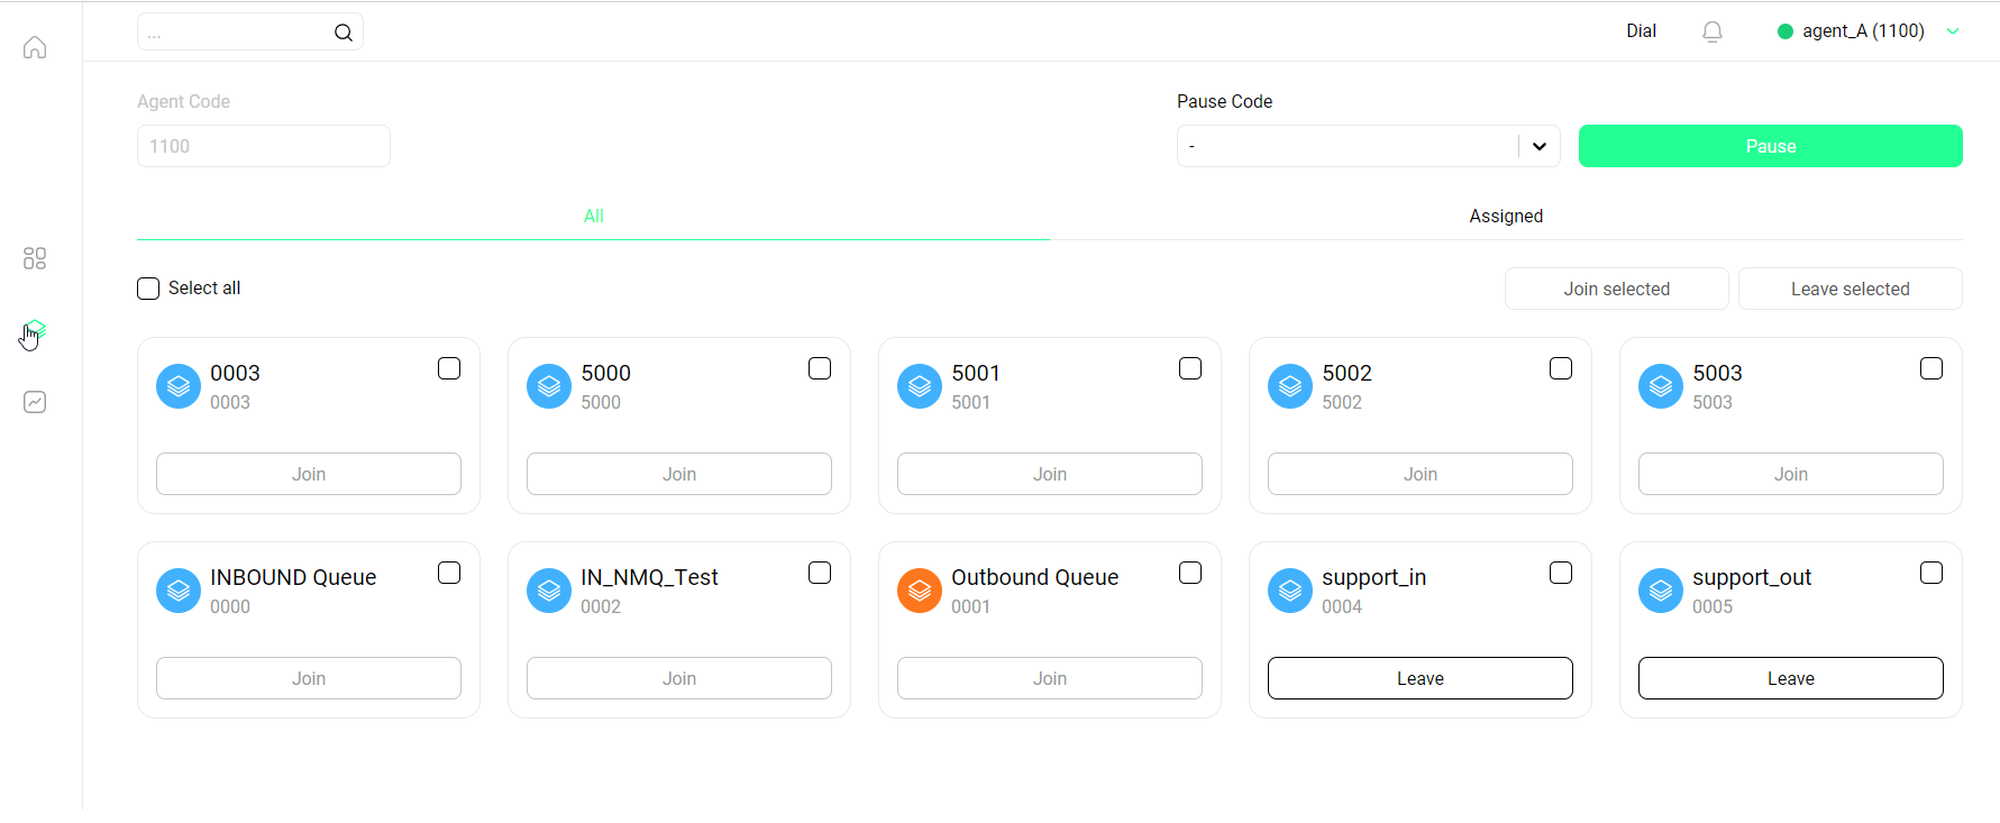The image size is (2000, 823).
Task: Open the dashboard grid icon in sidebar
Action: (35, 259)
